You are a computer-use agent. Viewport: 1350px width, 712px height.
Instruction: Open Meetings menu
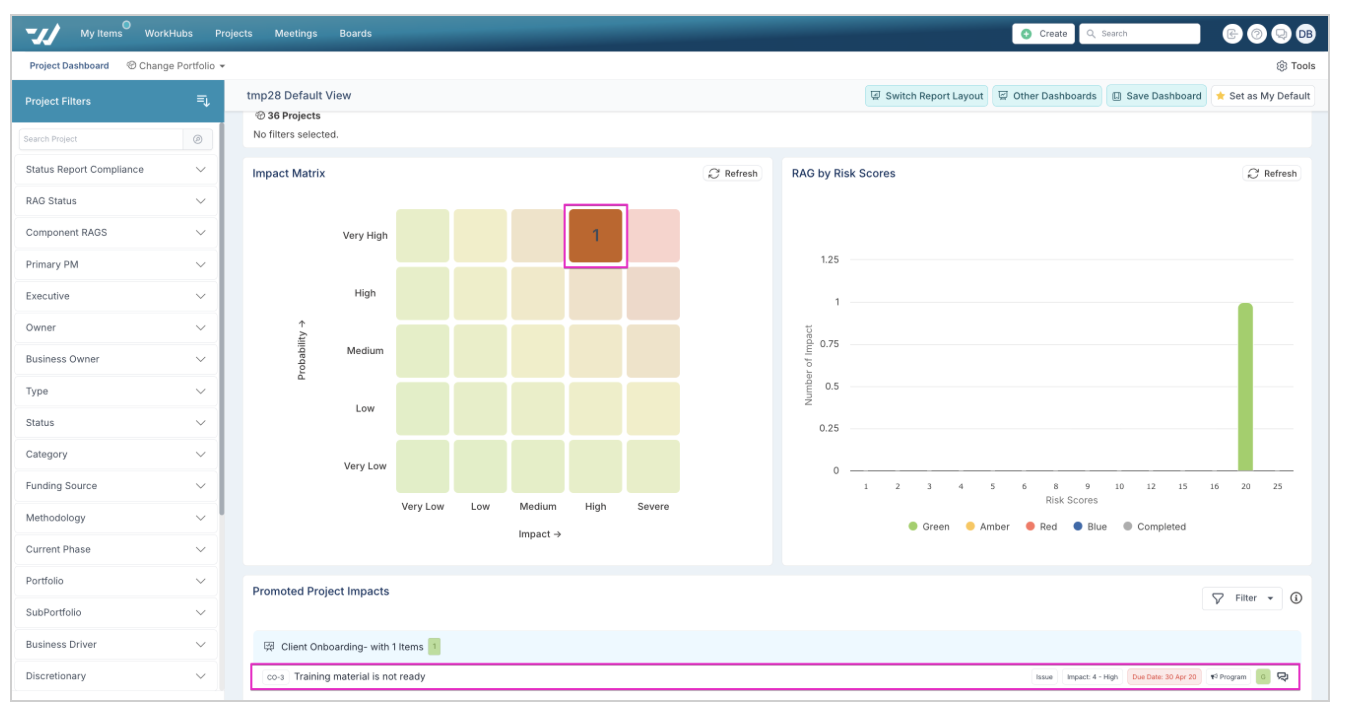[x=296, y=34]
